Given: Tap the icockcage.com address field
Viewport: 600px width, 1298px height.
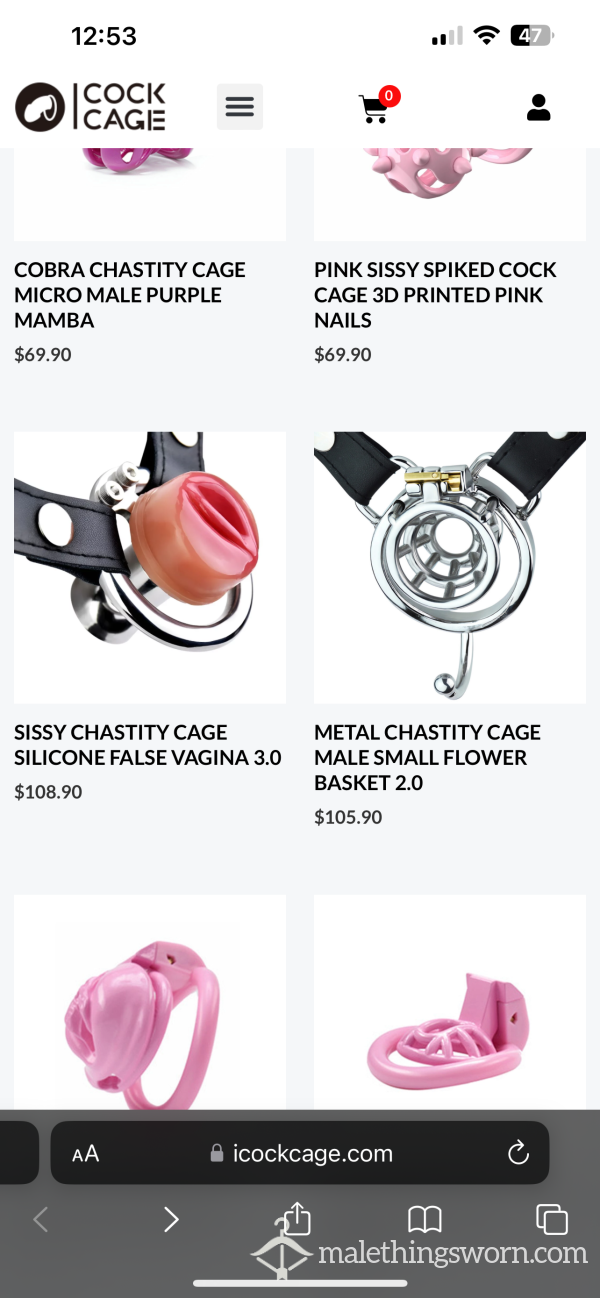Looking at the screenshot, I should (300, 1153).
